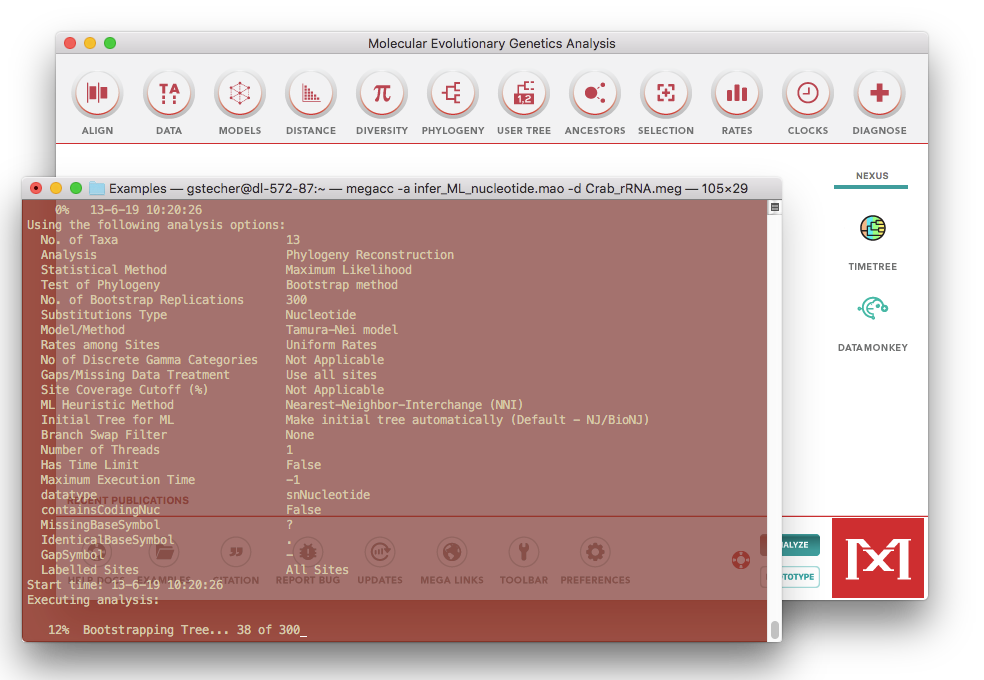Click the 'Has Time Limit' label
984x680 pixels.
pyautogui.click(x=90, y=465)
